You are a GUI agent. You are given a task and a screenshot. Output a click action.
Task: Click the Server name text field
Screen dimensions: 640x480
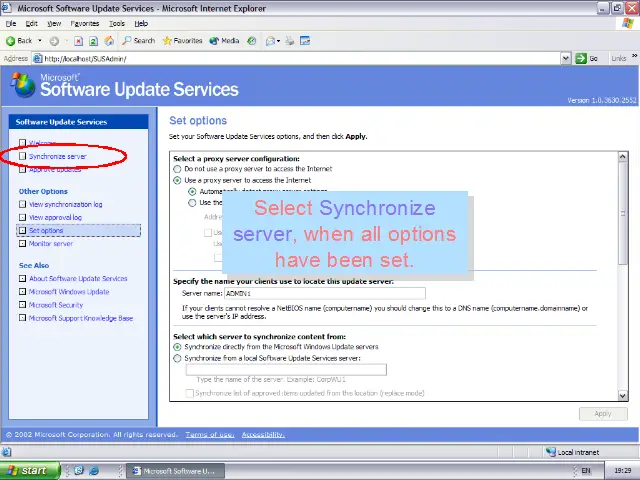[325, 293]
